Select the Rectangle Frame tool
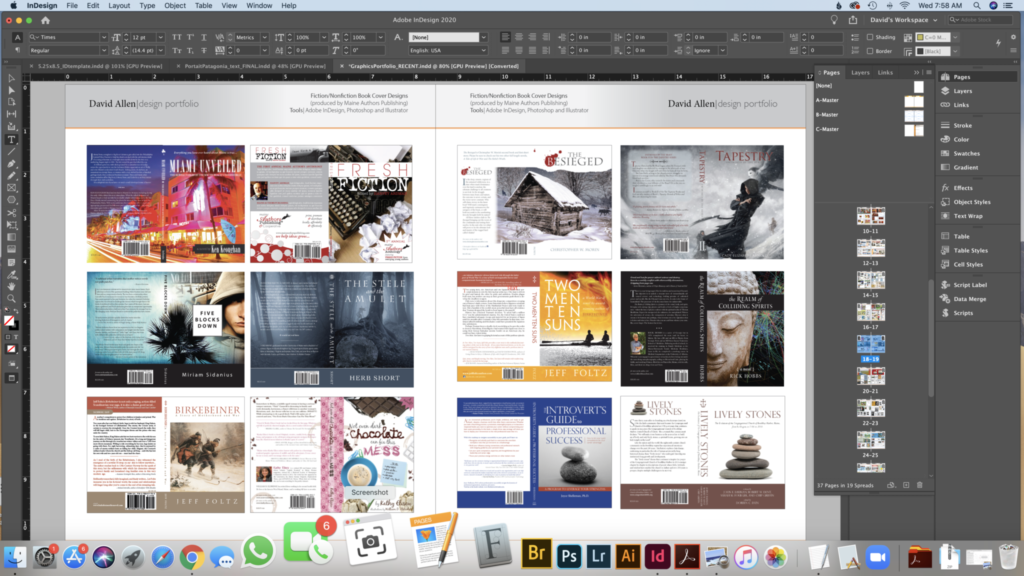1024x576 pixels. click(x=11, y=188)
